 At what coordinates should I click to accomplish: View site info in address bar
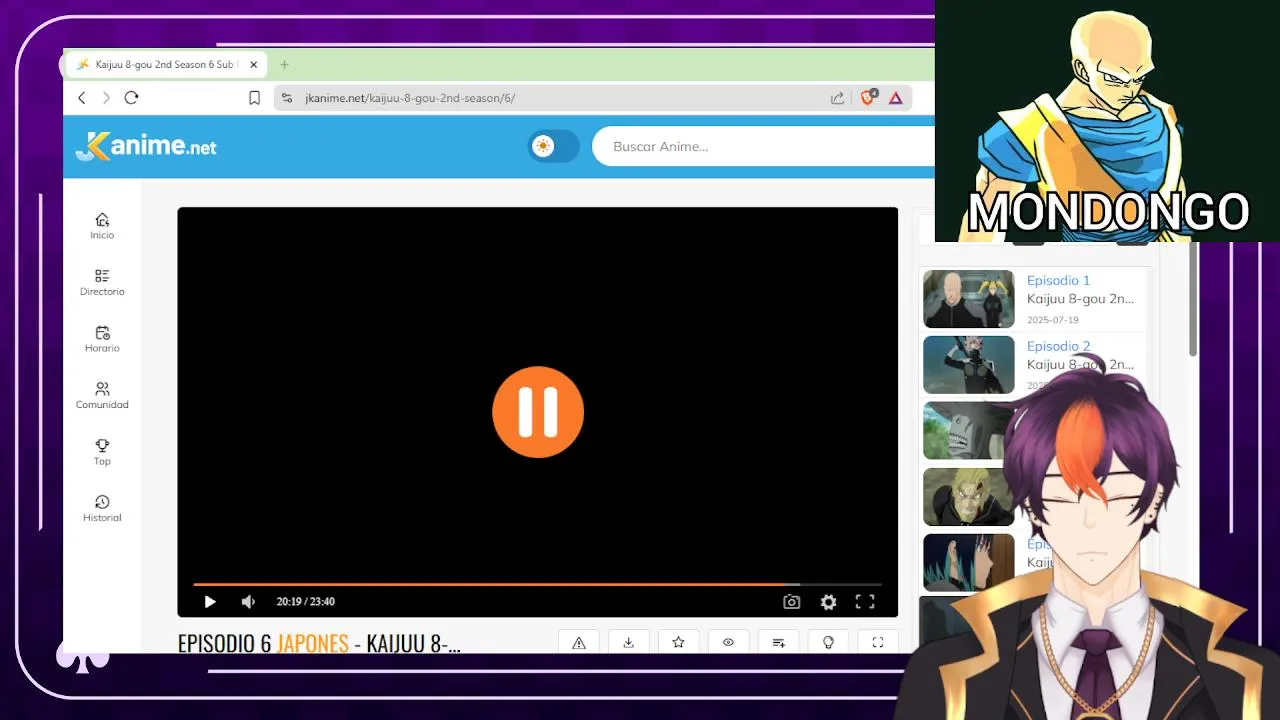coord(287,98)
